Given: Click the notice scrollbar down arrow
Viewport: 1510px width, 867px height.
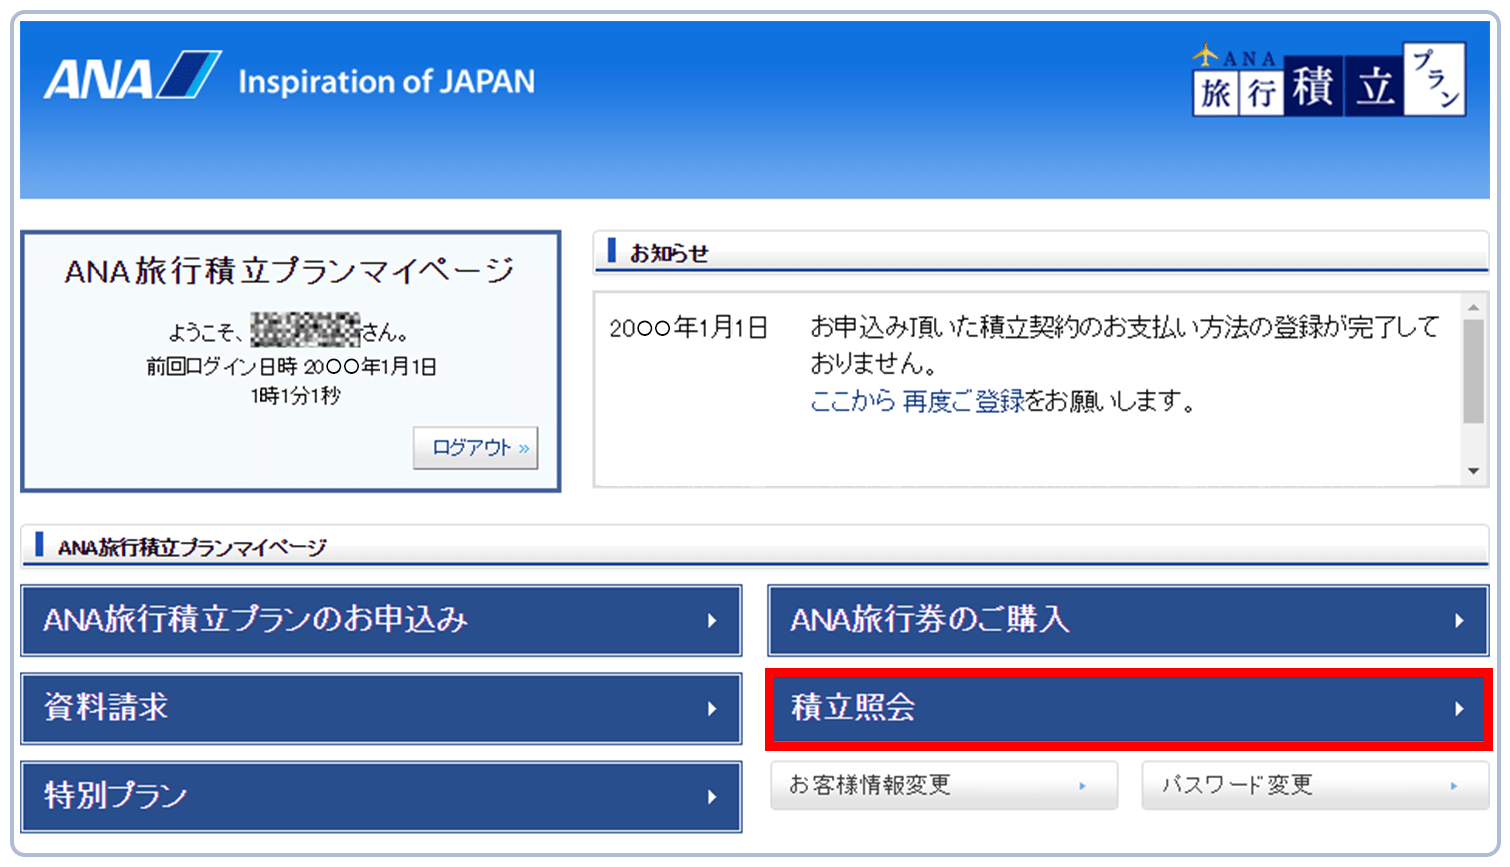Looking at the screenshot, I should (1473, 471).
